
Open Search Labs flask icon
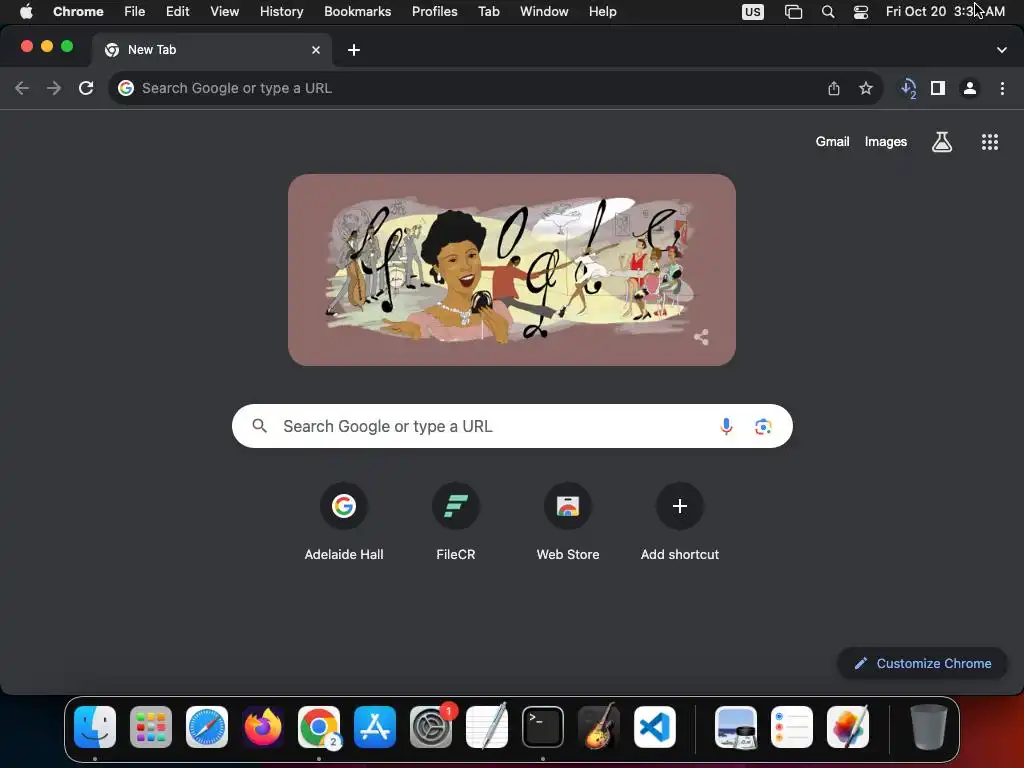click(x=942, y=142)
